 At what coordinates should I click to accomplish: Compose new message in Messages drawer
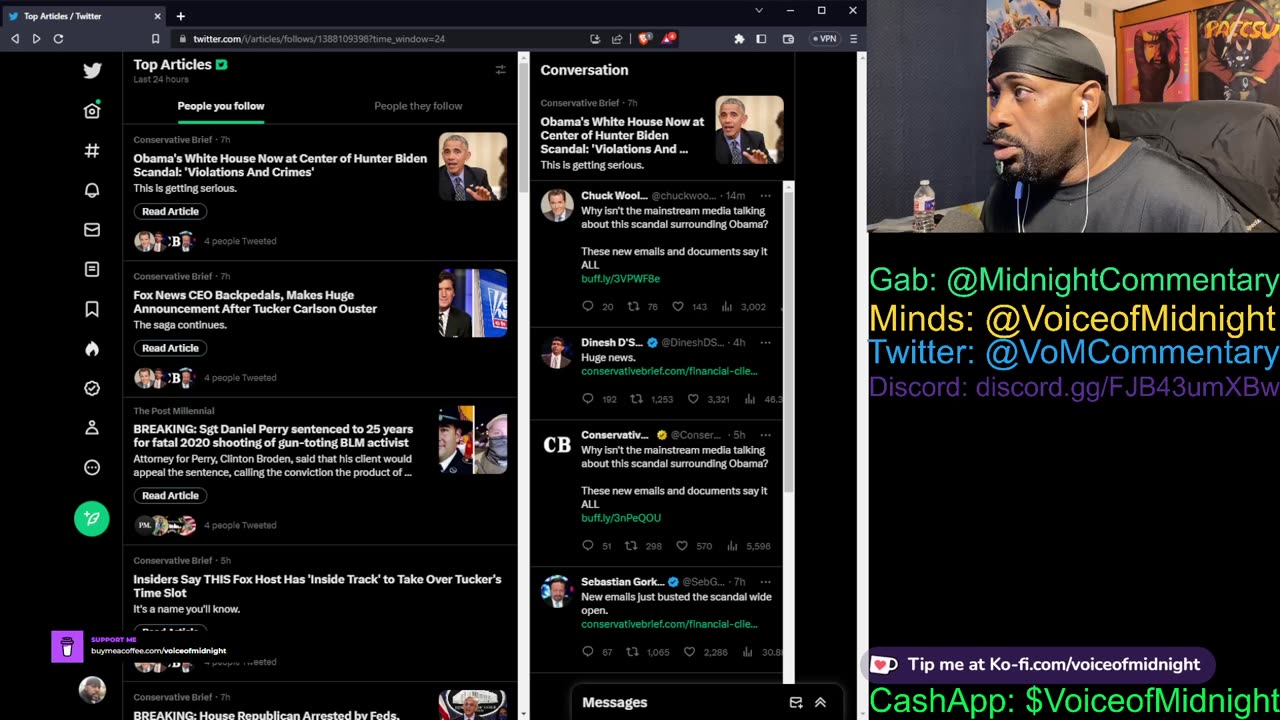coord(796,703)
